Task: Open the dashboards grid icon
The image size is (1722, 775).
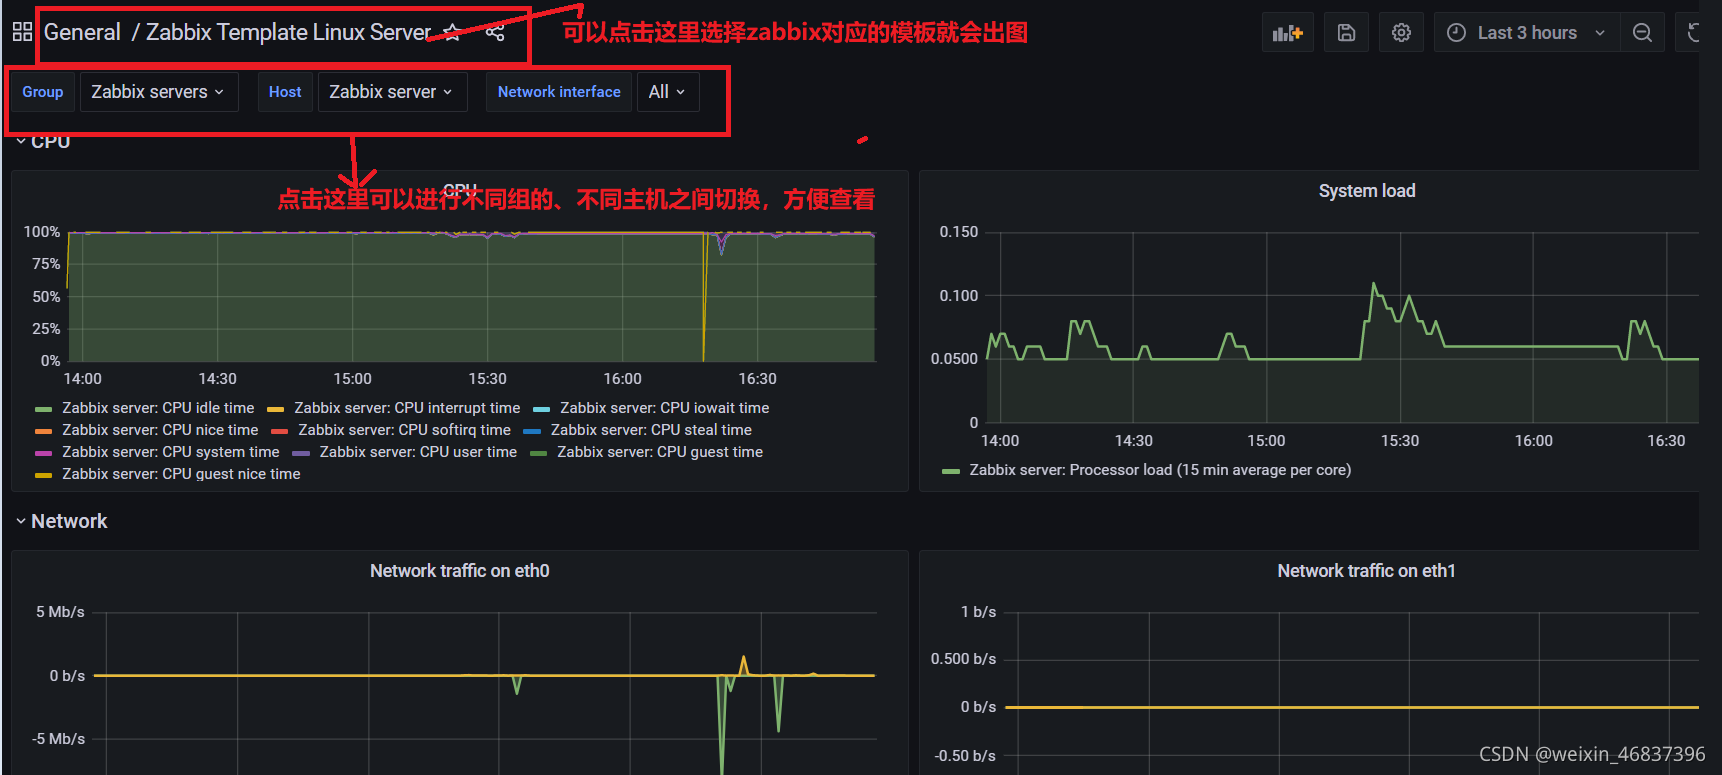Action: (22, 32)
